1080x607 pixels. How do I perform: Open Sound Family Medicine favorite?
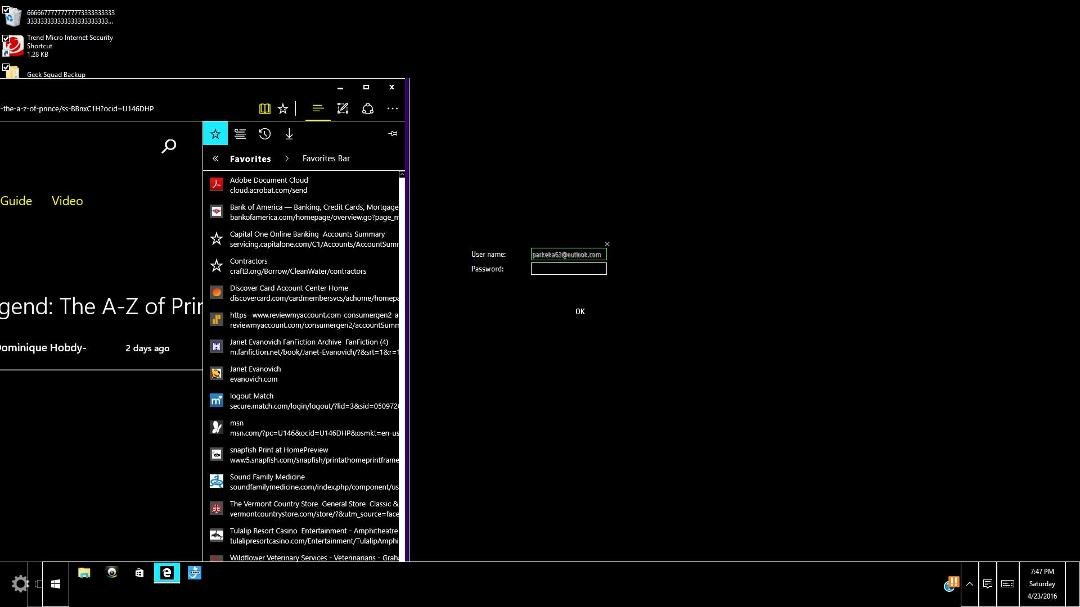[x=302, y=482]
